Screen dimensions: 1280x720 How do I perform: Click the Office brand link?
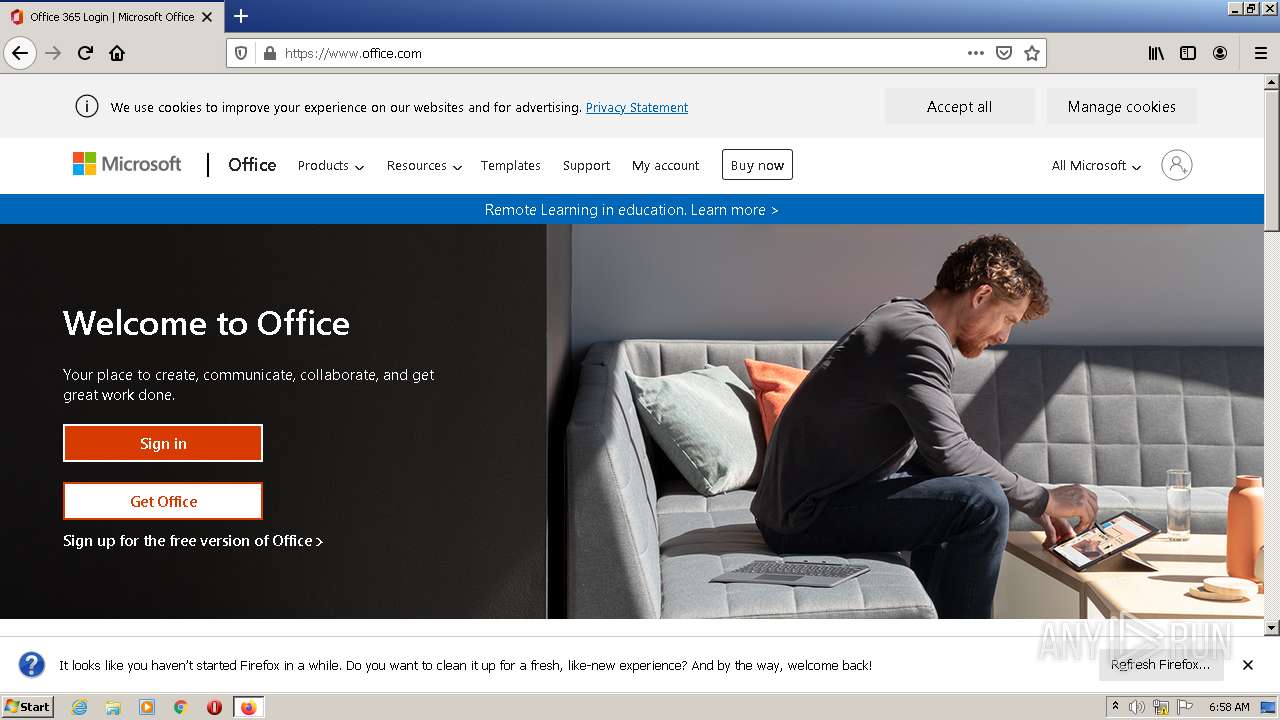pyautogui.click(x=252, y=165)
